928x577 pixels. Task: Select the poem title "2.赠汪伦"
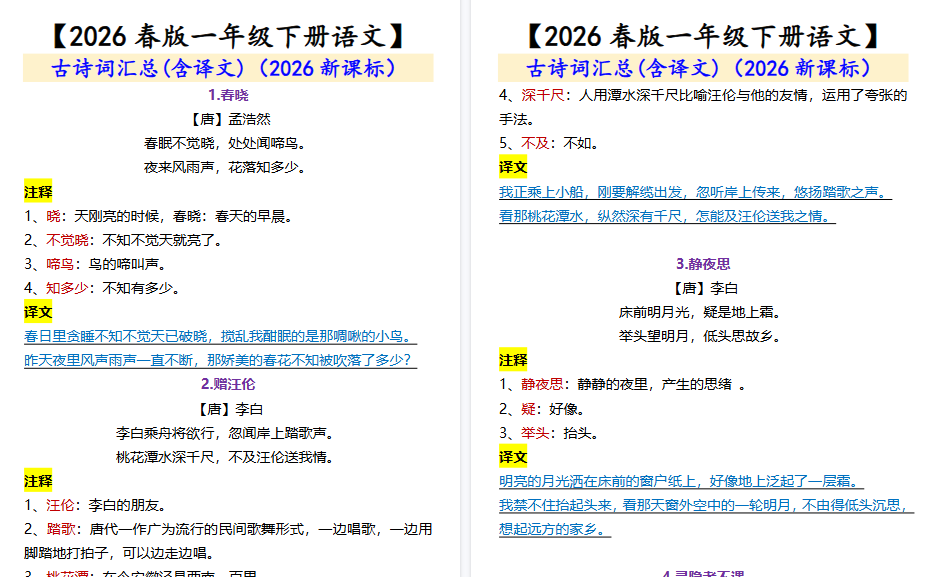pyautogui.click(x=230, y=381)
